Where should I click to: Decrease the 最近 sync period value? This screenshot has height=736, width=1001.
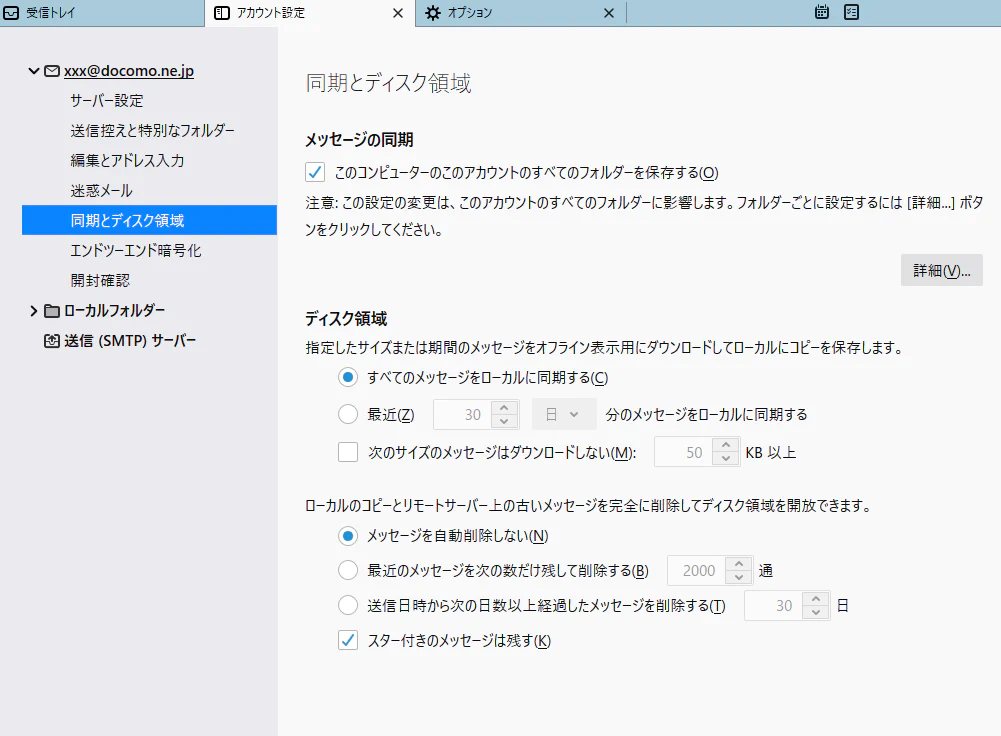pos(504,421)
